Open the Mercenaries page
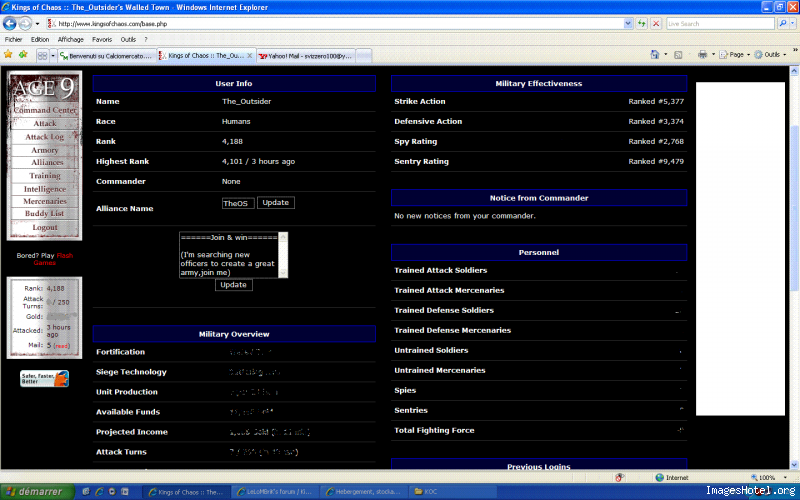Viewport: 800px width, 500px height. pyautogui.click(x=45, y=201)
